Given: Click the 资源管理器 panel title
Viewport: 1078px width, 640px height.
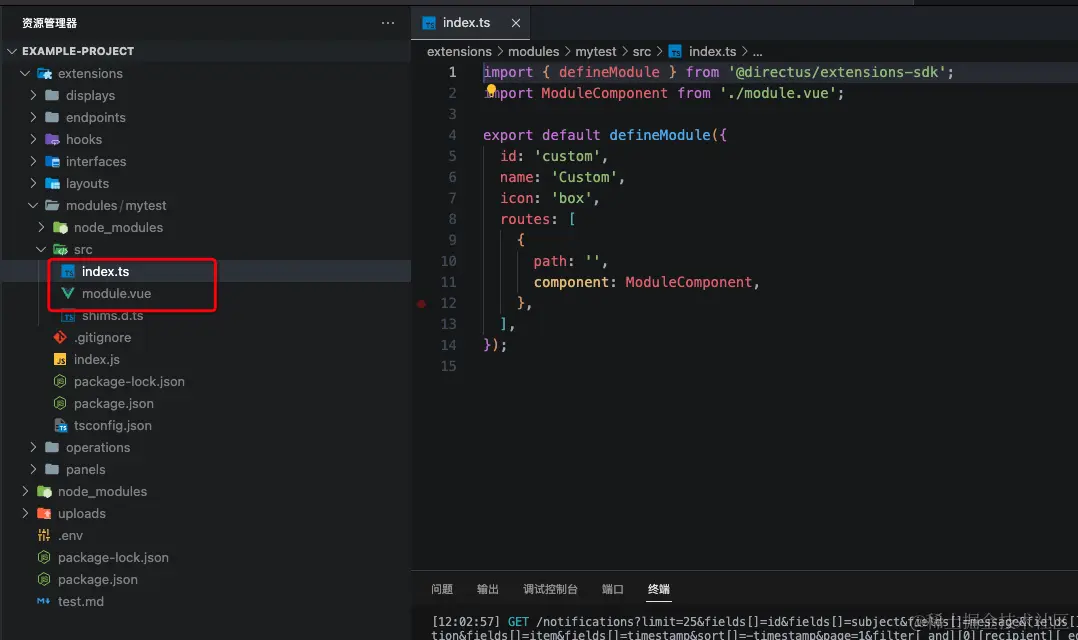Looking at the screenshot, I should [x=50, y=23].
